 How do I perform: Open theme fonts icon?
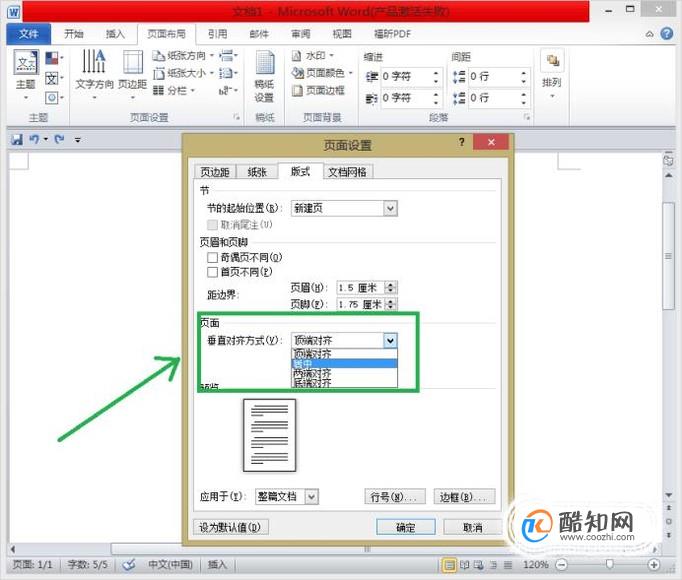point(54,79)
